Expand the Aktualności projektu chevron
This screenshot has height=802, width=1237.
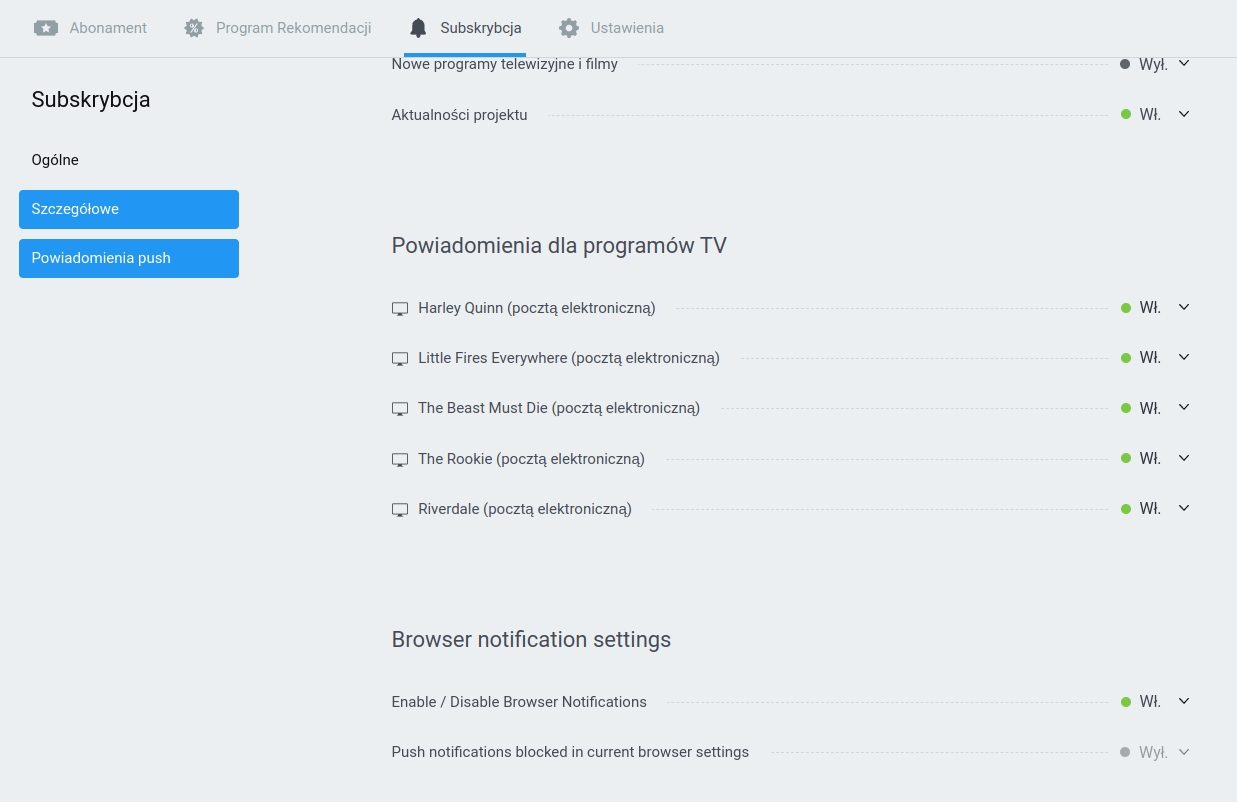point(1184,114)
